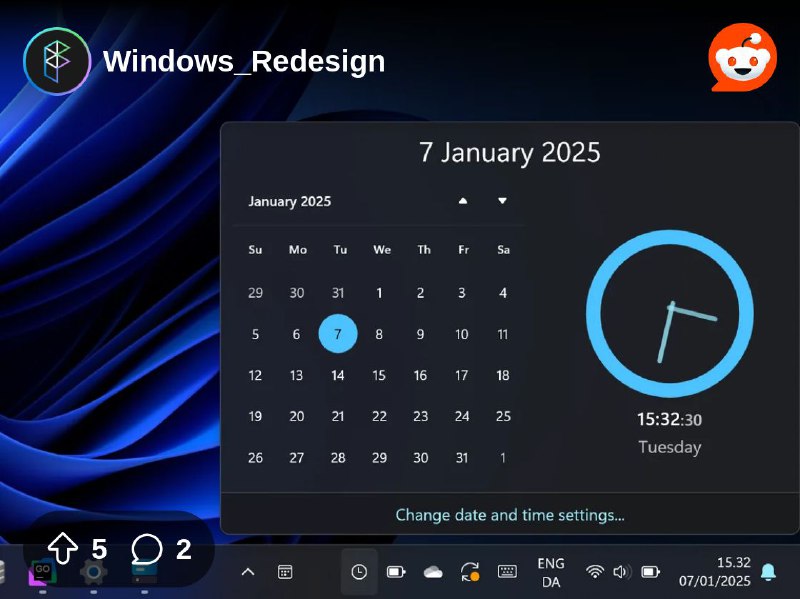Click the battery icon beside the volume icon
Screen dimensions: 800x599
click(650, 572)
